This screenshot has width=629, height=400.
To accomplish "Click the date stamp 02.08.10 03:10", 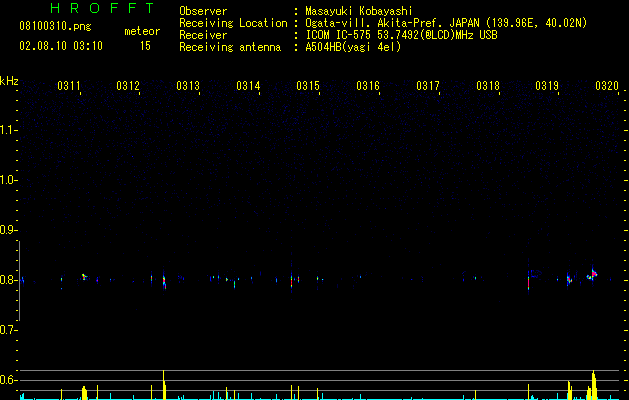I will (61, 46).
